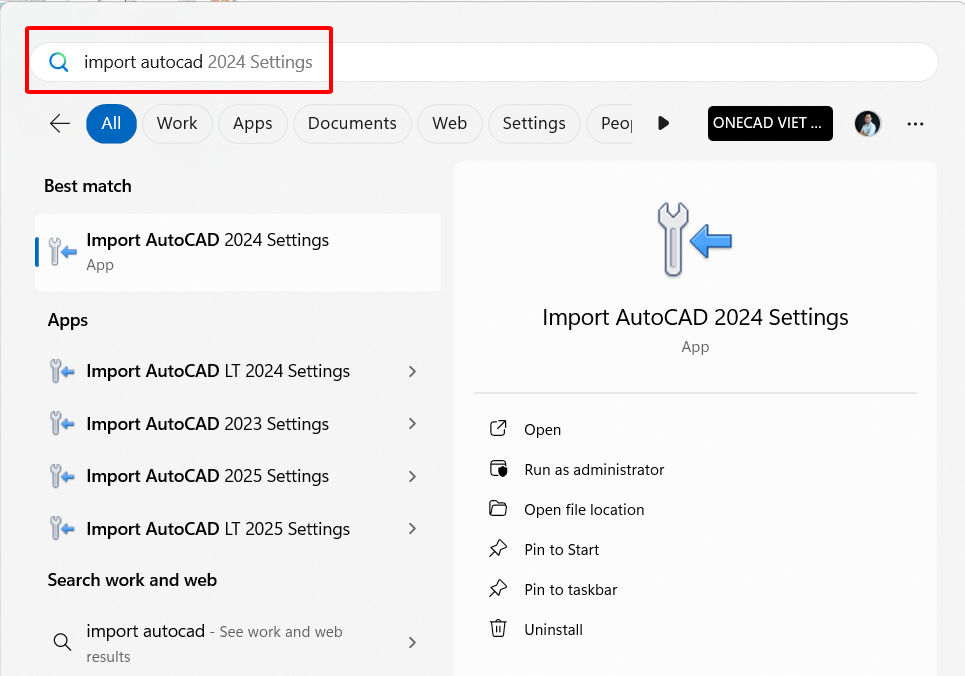Click Open in the details pane

tap(542, 430)
